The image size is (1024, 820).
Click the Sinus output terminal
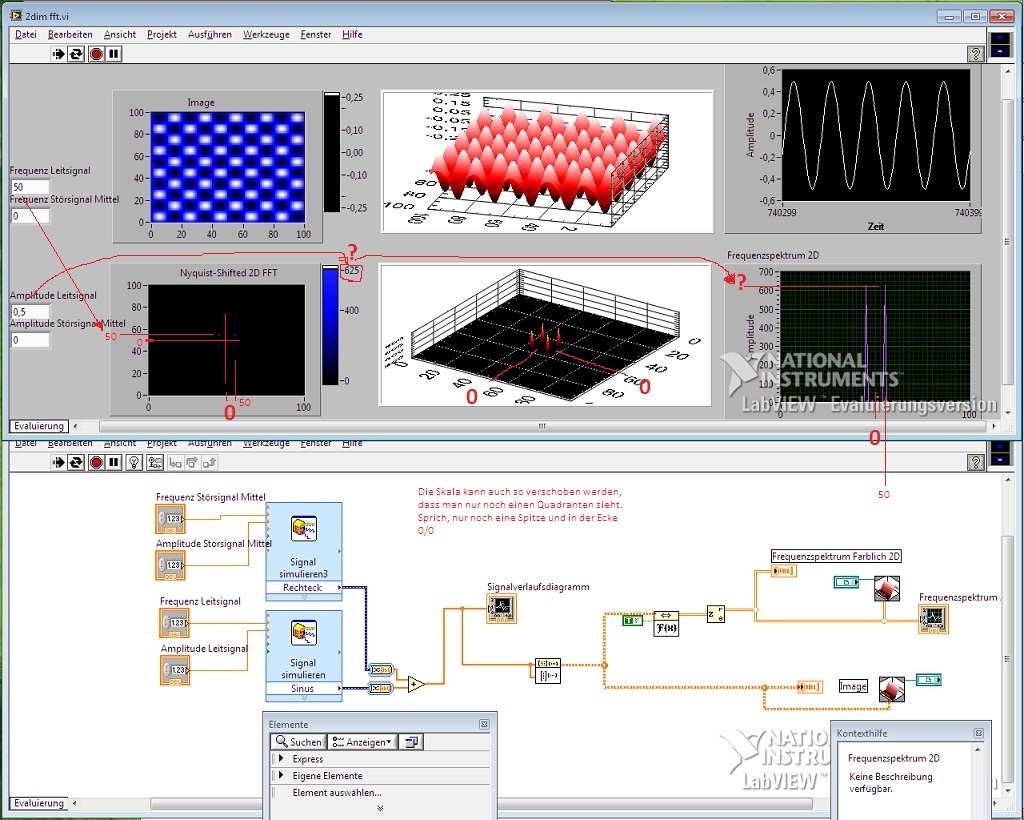point(304,688)
